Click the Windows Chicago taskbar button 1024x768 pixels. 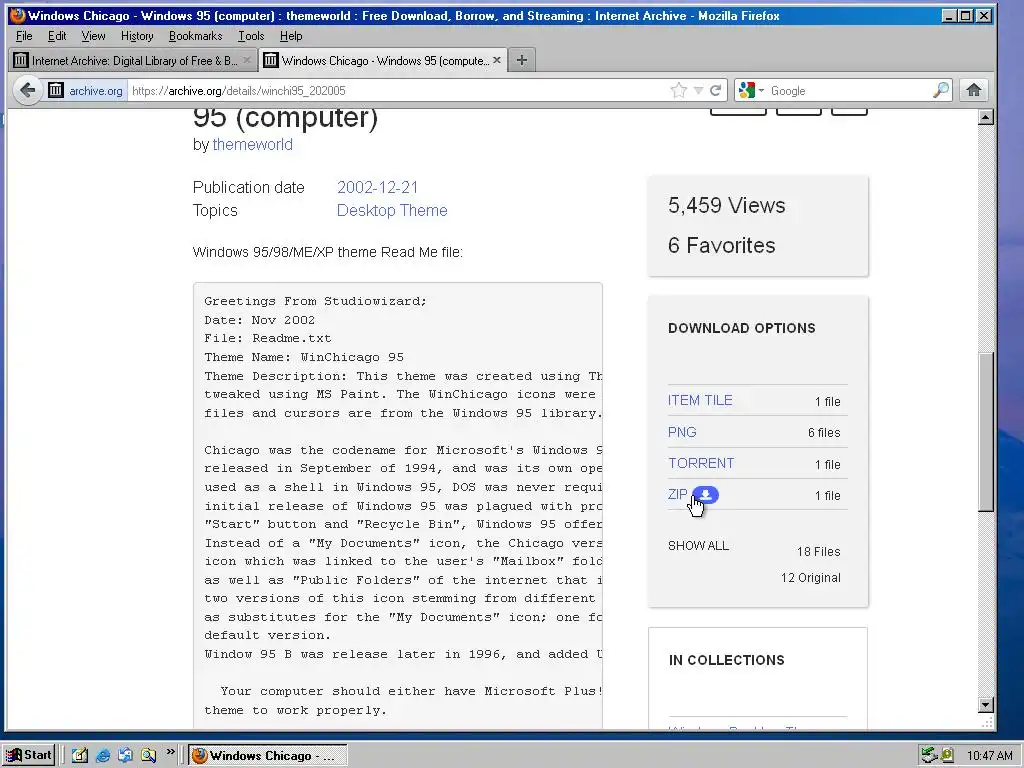pyautogui.click(x=268, y=756)
